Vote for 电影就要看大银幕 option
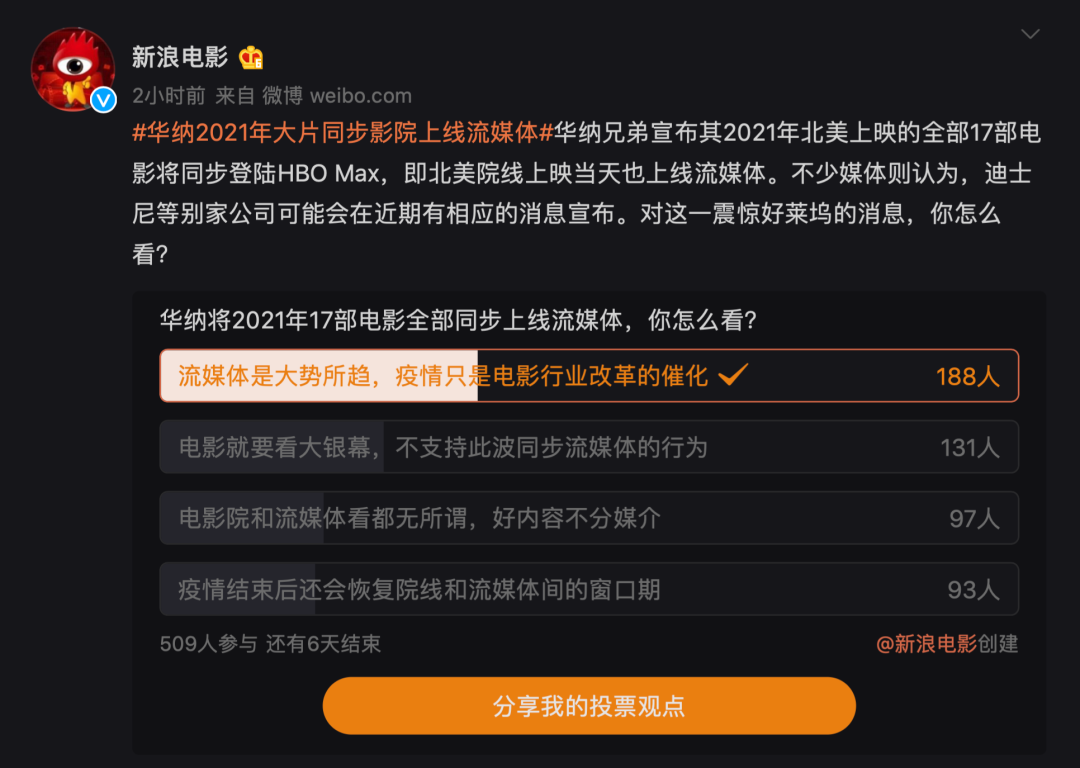Screen dimensions: 1080x768 point(442,447)
